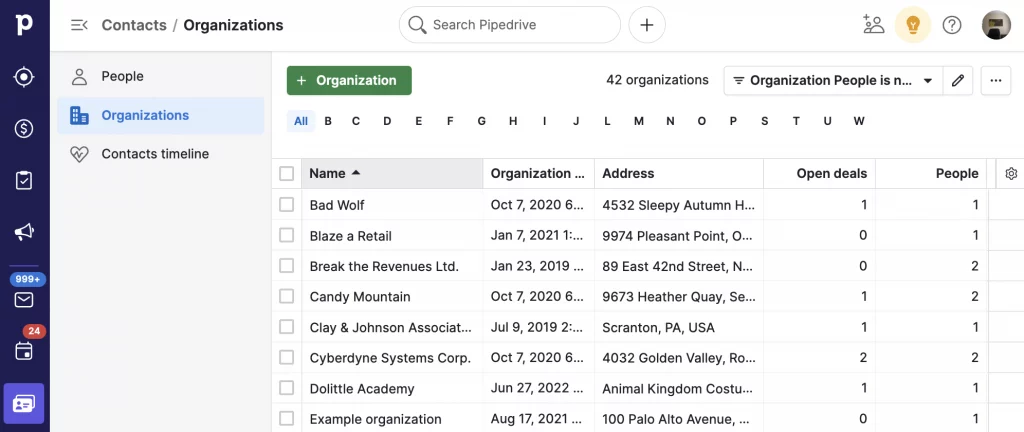
Task: Click the green Organization add button
Action: (349, 80)
